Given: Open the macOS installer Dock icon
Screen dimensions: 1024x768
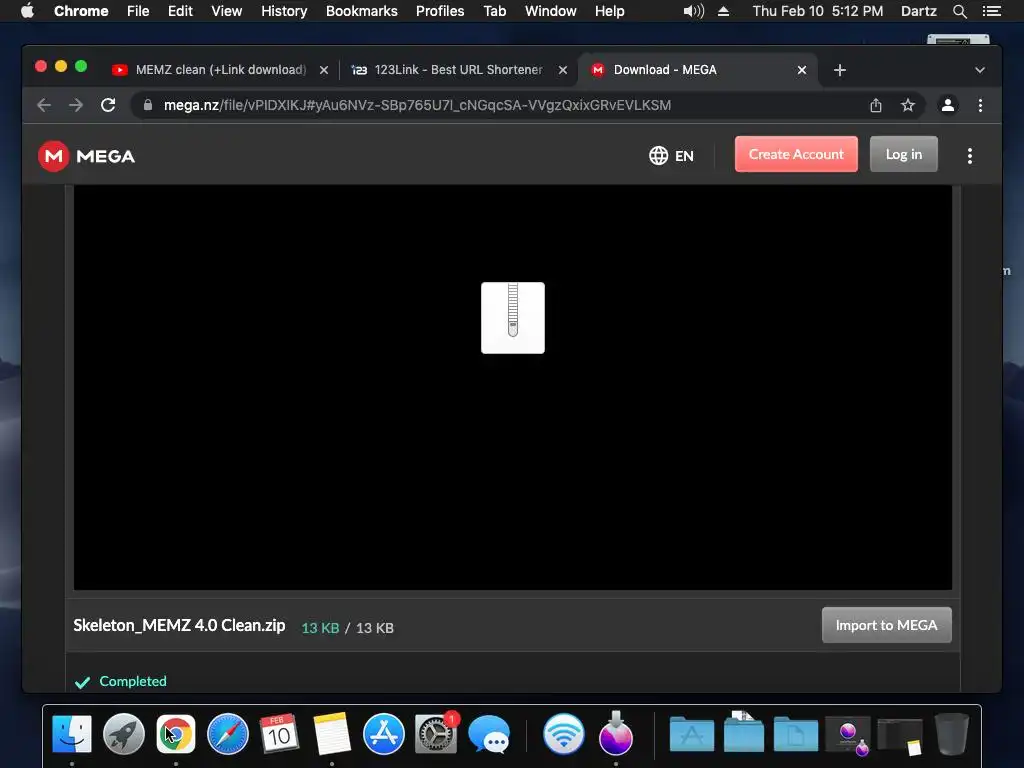Looking at the screenshot, I should tap(616, 733).
